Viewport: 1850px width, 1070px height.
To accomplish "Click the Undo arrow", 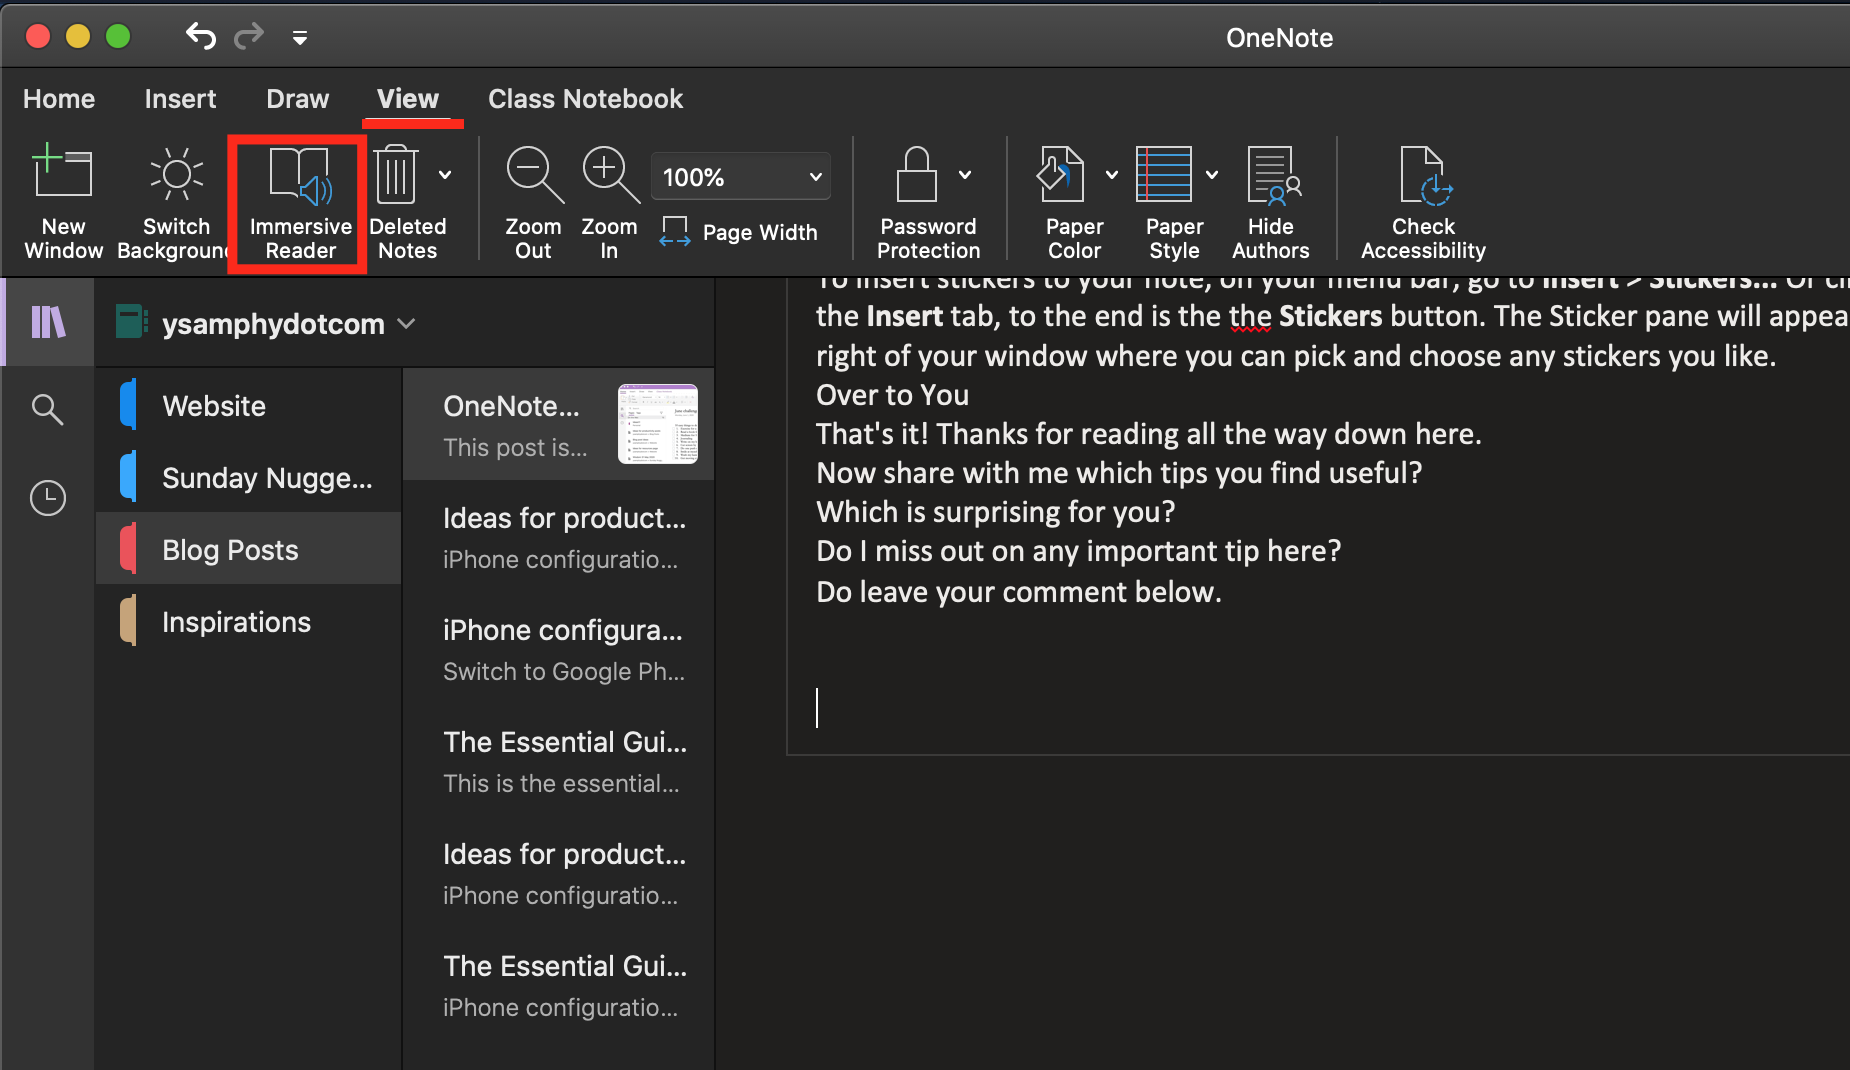I will [201, 37].
